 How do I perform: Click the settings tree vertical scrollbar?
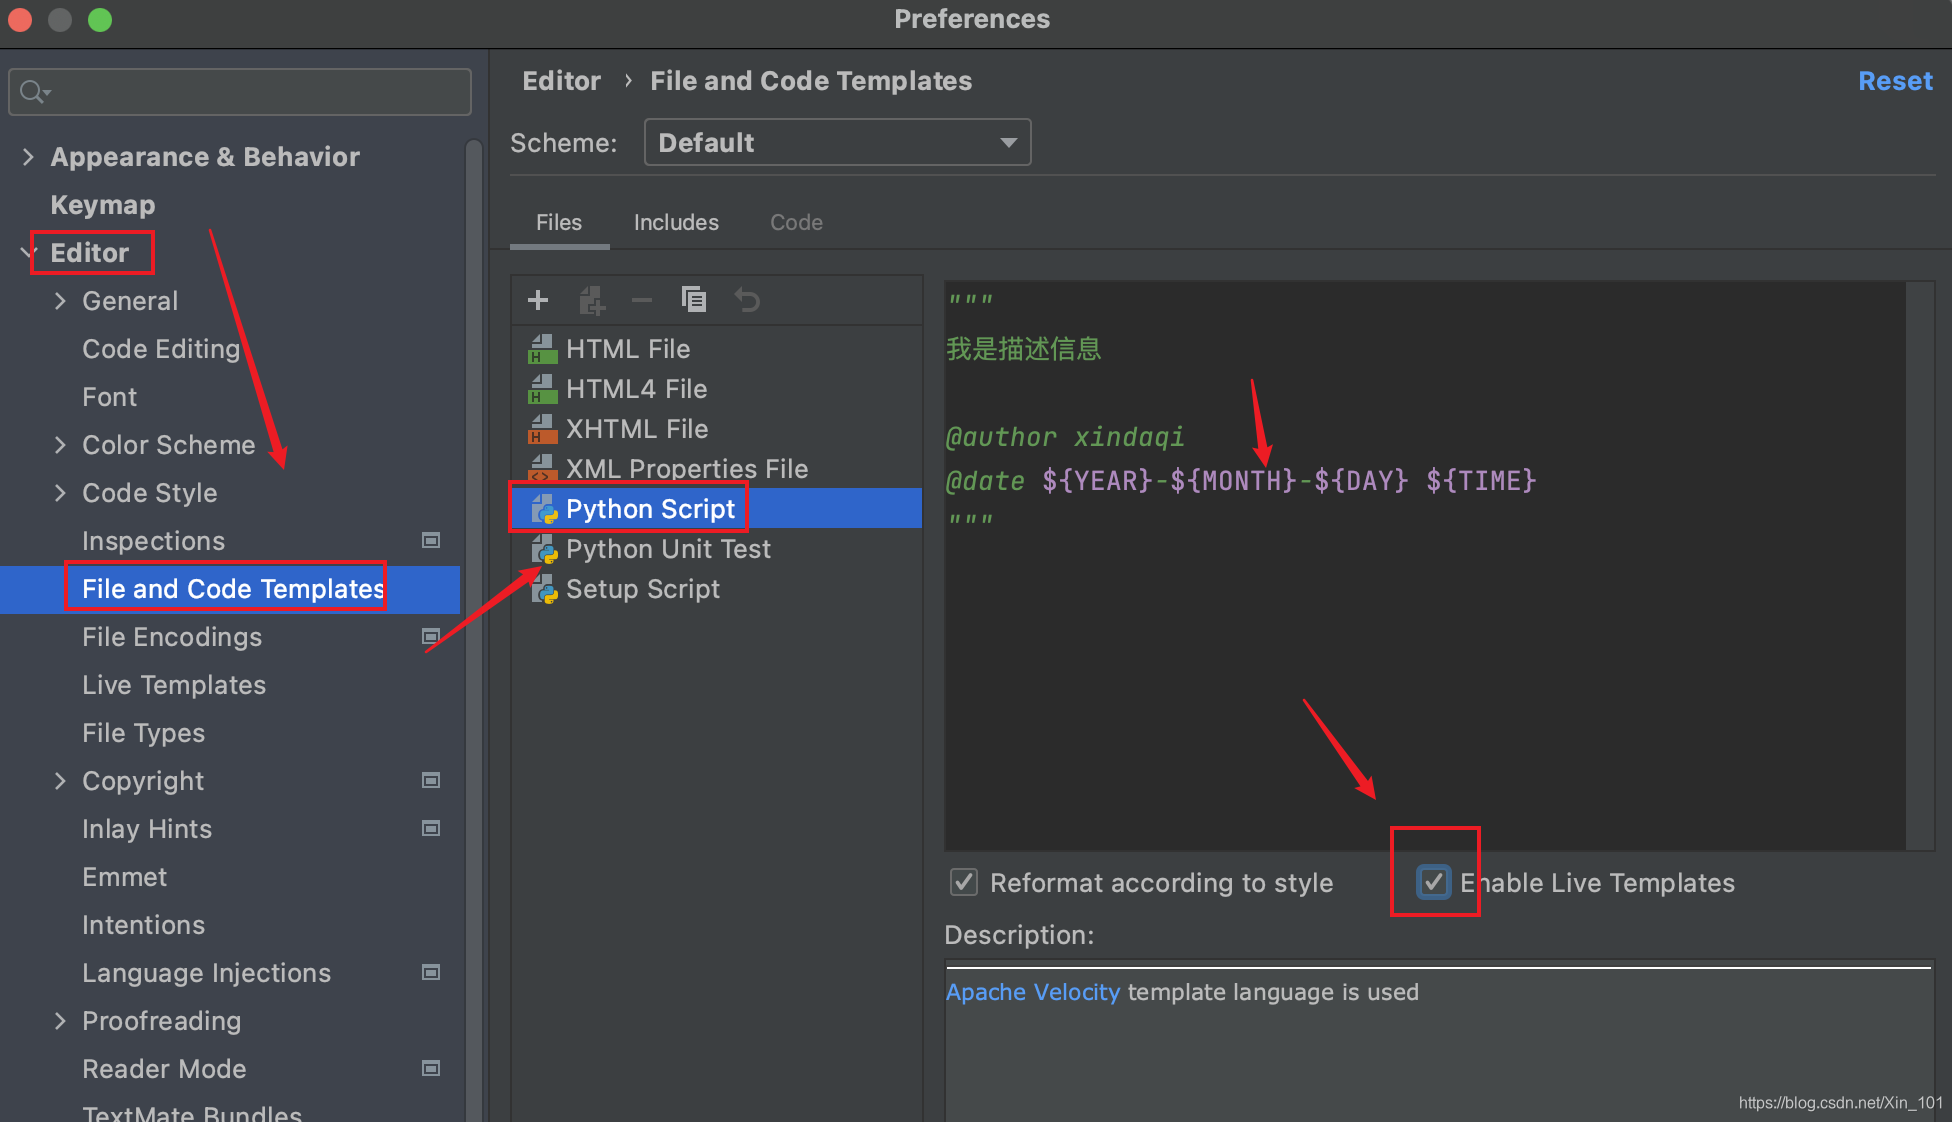(474, 630)
